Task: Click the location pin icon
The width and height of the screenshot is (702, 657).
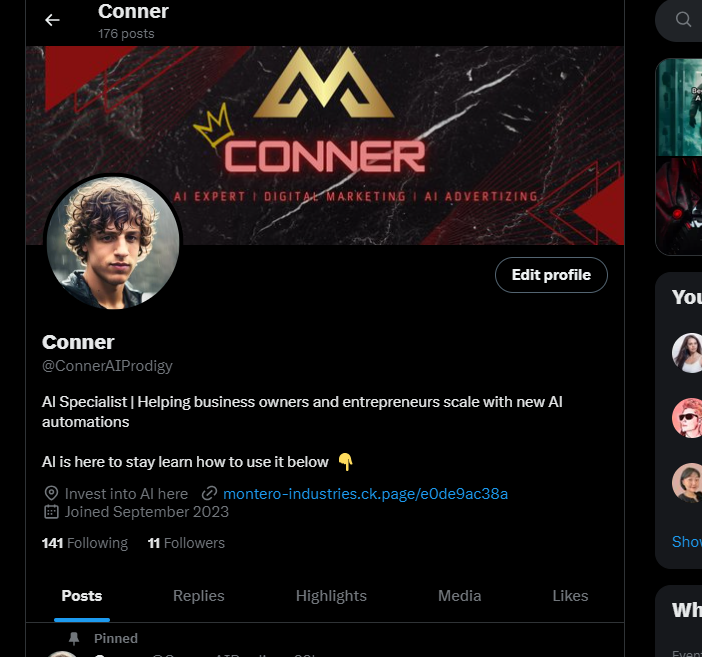Action: click(x=51, y=494)
